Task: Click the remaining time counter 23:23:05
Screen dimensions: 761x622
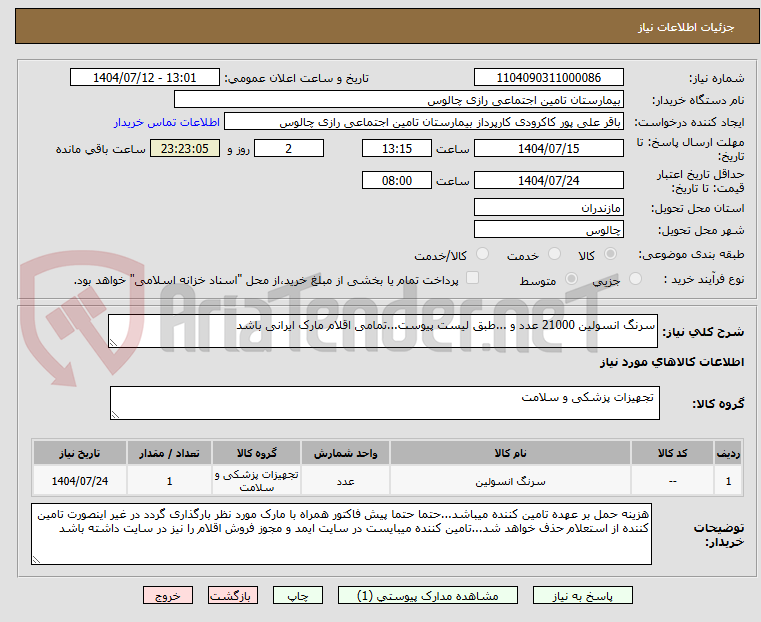Action: coord(185,148)
